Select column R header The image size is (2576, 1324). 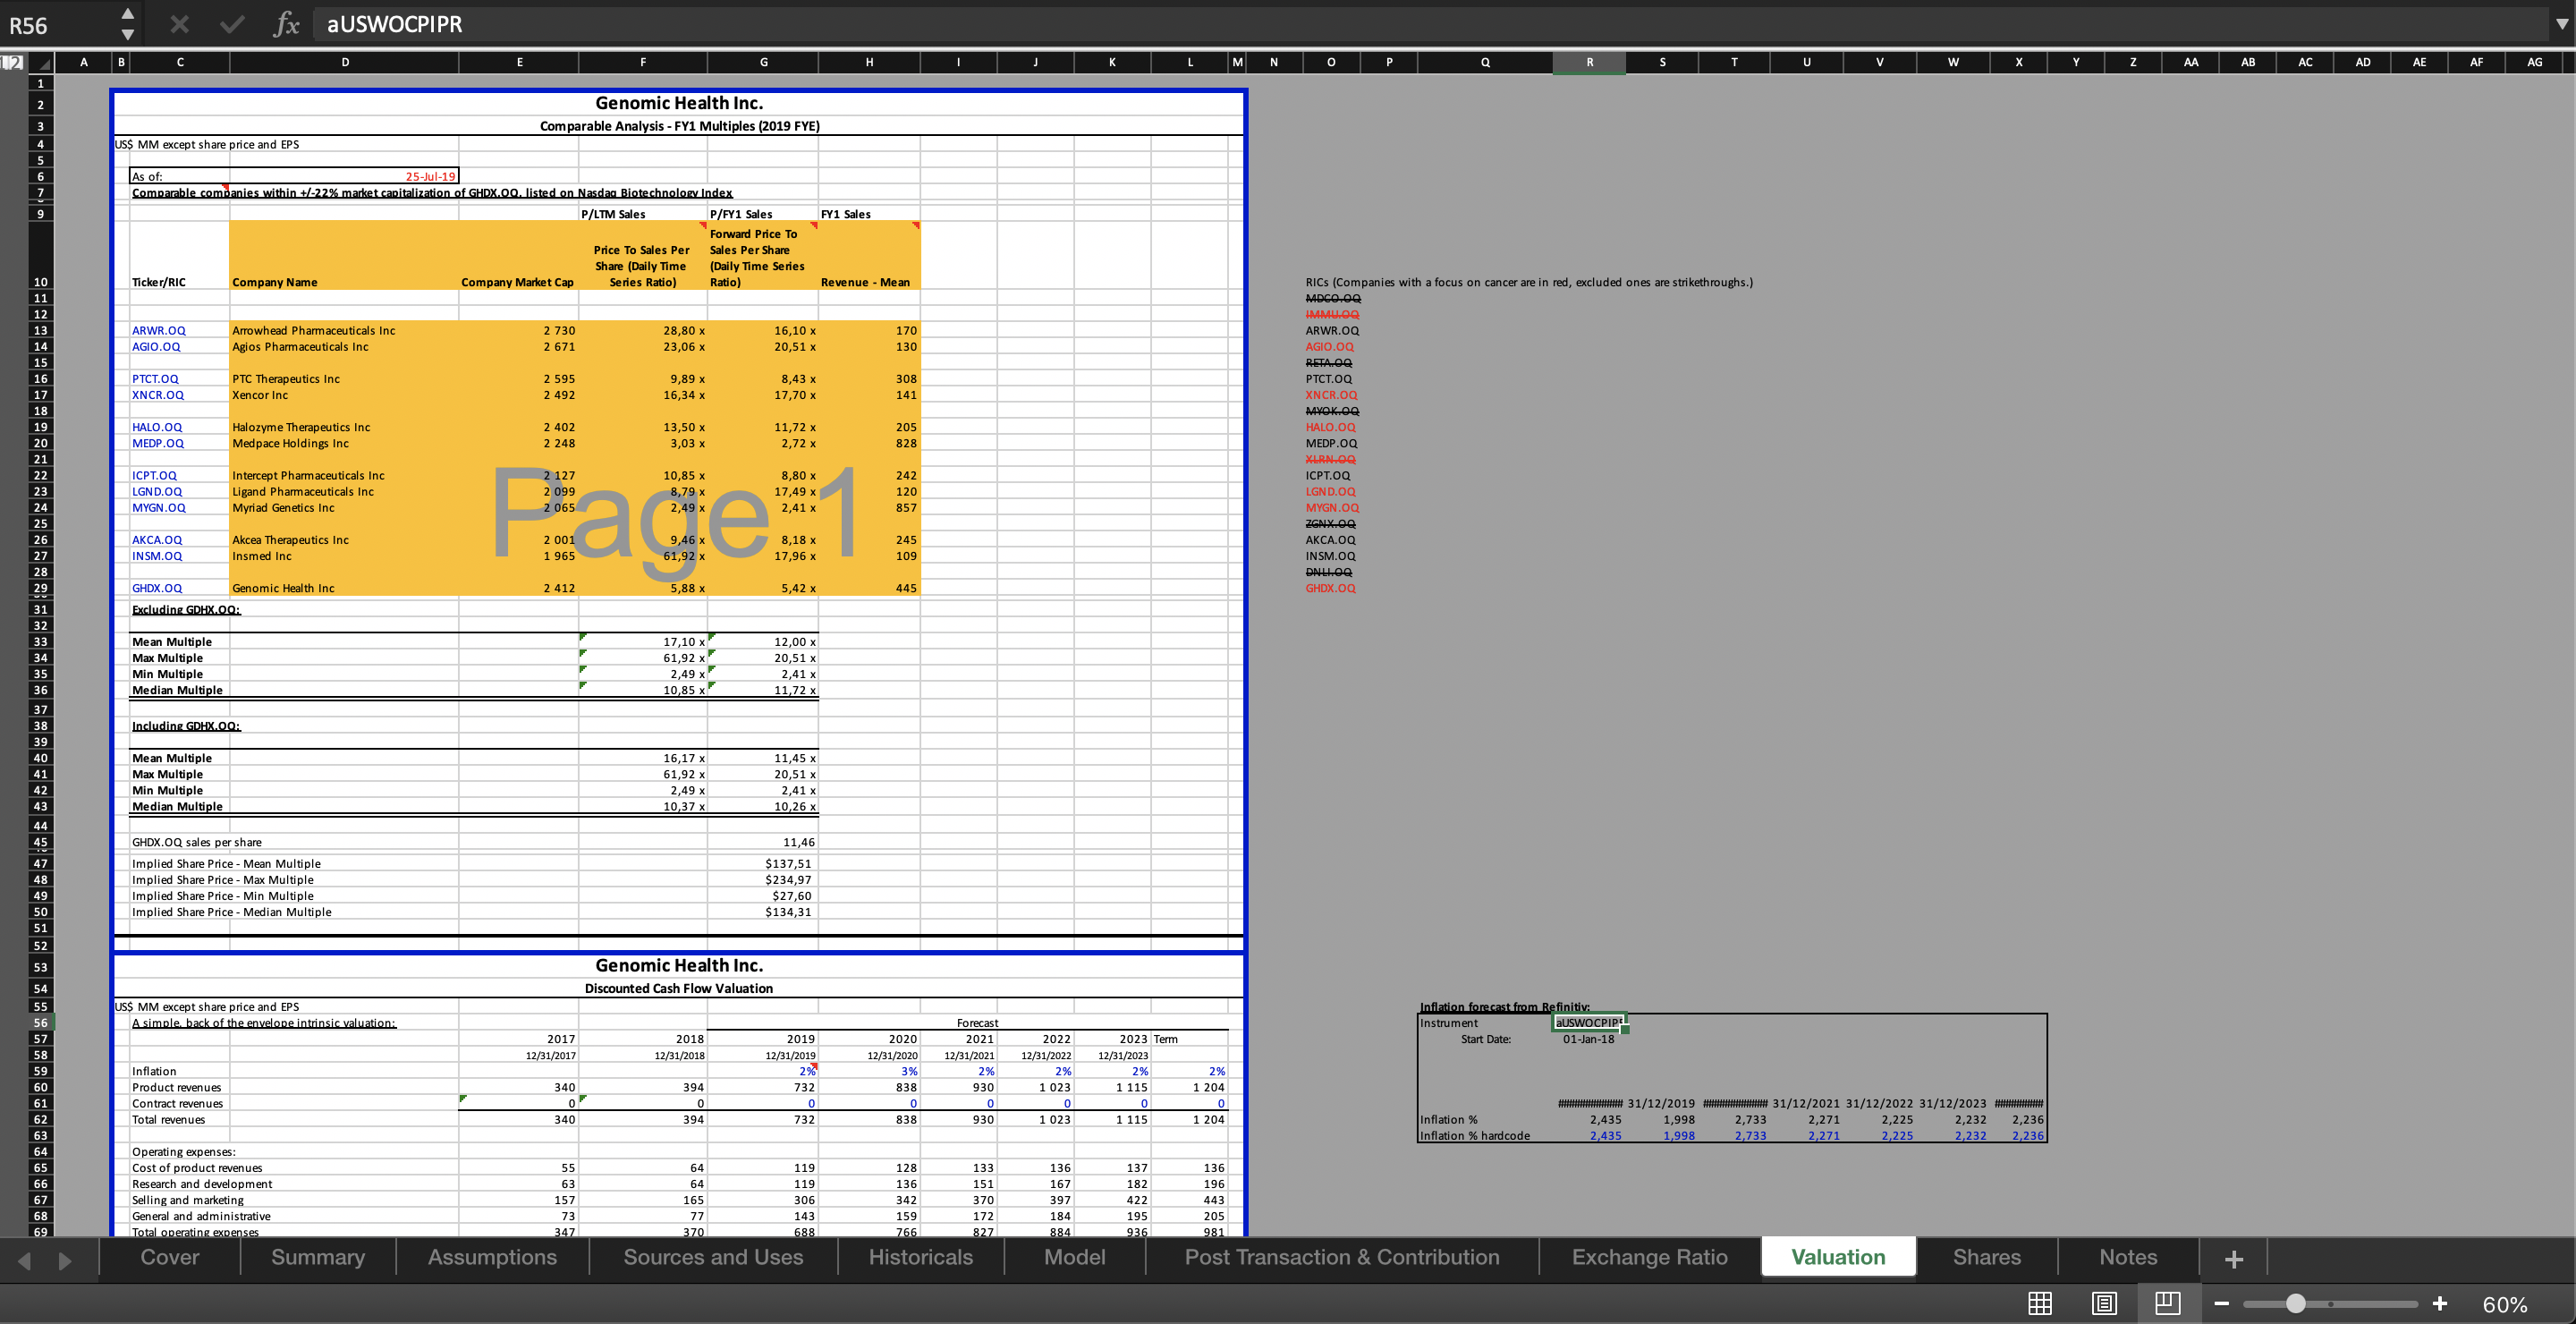1589,62
